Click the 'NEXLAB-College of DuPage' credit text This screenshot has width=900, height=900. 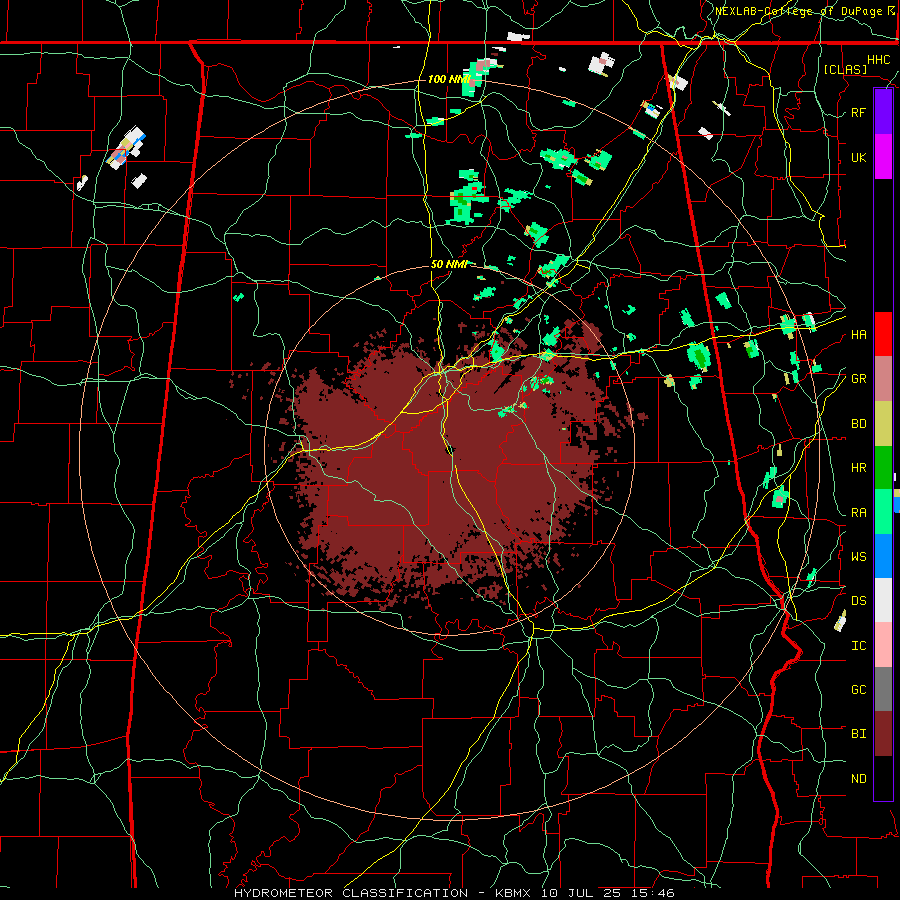coord(801,11)
